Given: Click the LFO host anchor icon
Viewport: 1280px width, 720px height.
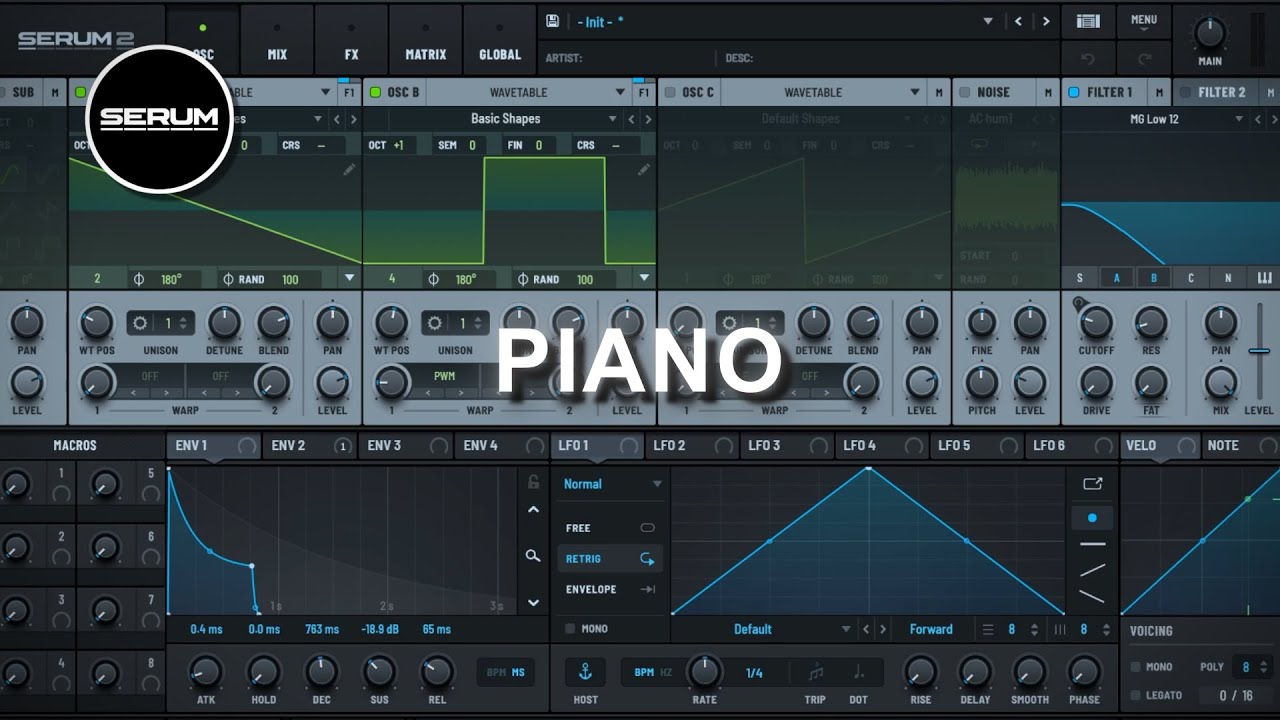Looking at the screenshot, I should click(585, 672).
